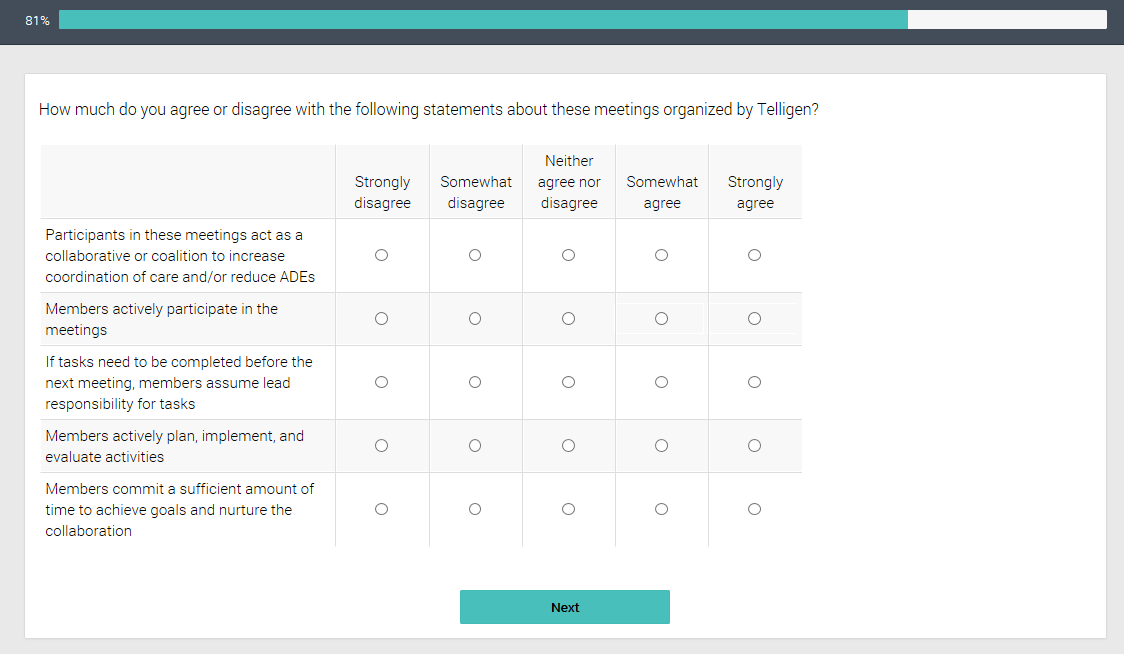This screenshot has height=654, width=1124.
Task: Choose Strongly agree for coordination of care statement
Action: pyautogui.click(x=754, y=255)
